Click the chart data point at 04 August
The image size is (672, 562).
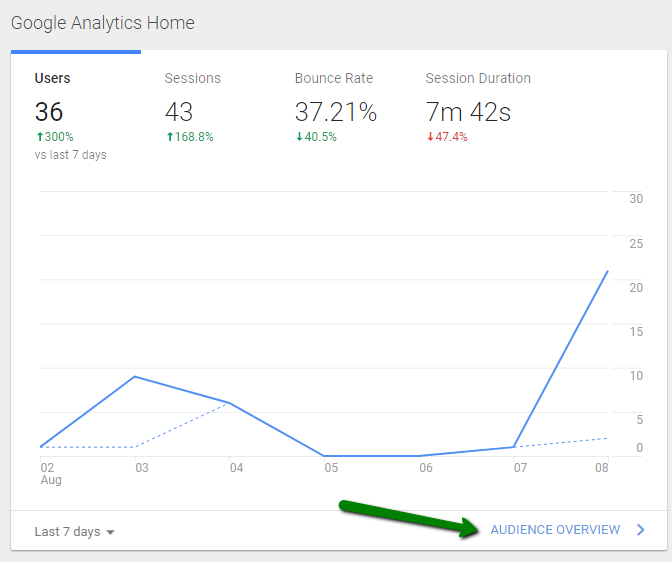230,403
